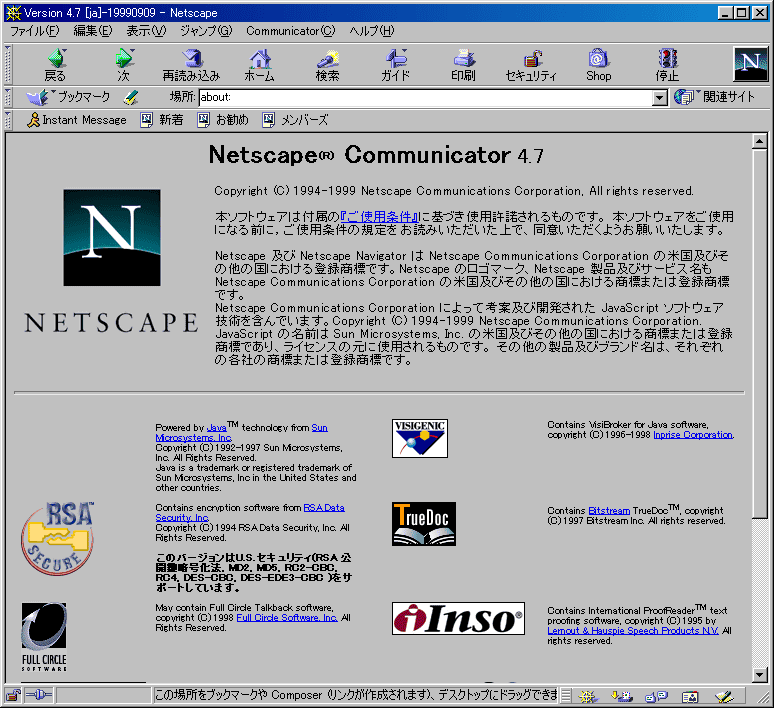Reload the page with 再読み込み
The height and width of the screenshot is (708, 774).
pyautogui.click(x=192, y=65)
